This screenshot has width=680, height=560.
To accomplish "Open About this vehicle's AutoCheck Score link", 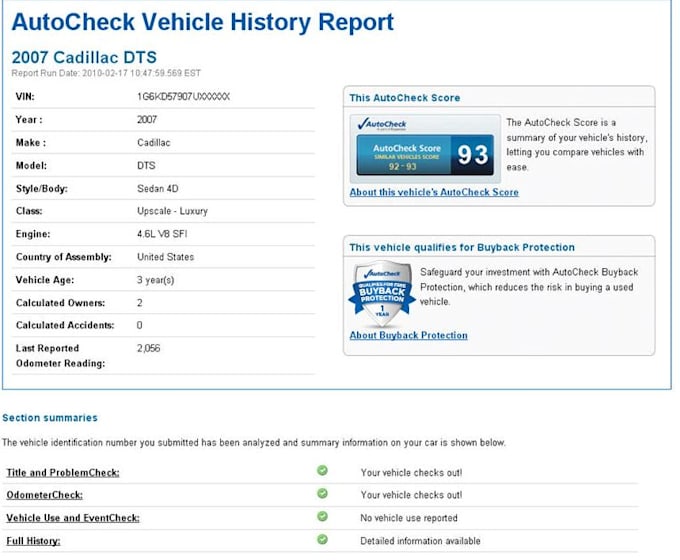I will pos(434,192).
